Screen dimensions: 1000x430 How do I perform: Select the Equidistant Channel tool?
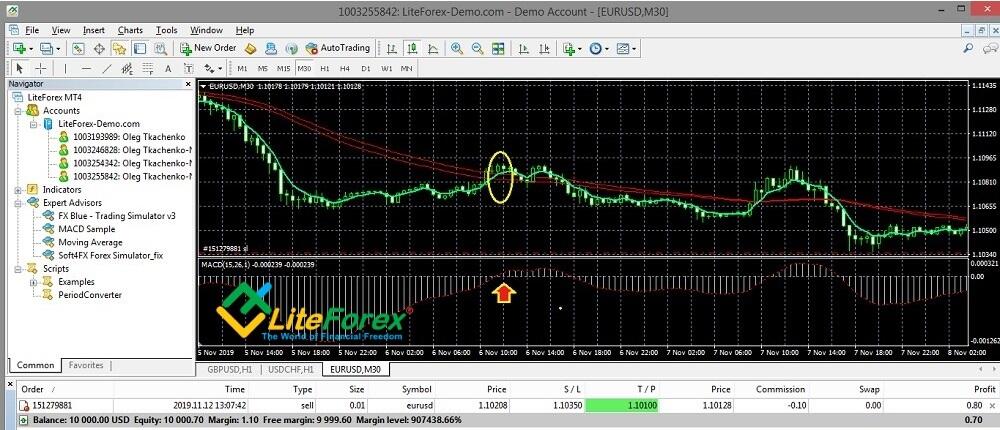click(x=127, y=68)
